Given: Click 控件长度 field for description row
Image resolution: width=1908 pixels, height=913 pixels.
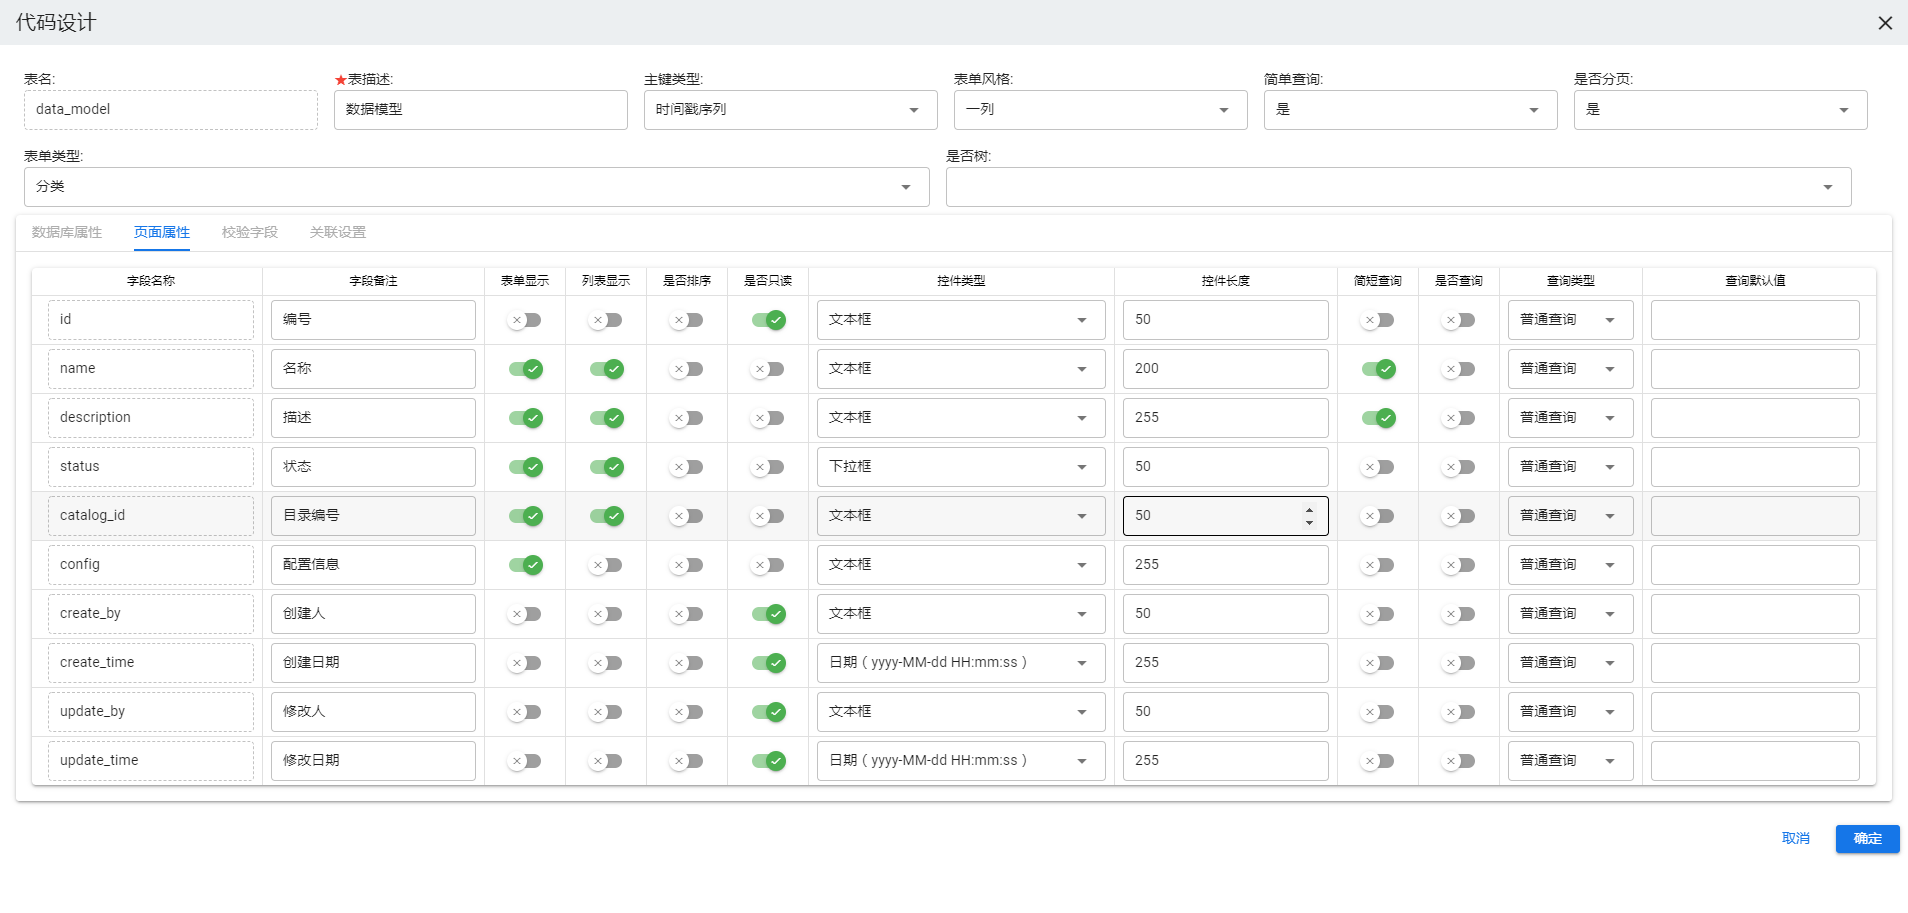Looking at the screenshot, I should (1226, 418).
